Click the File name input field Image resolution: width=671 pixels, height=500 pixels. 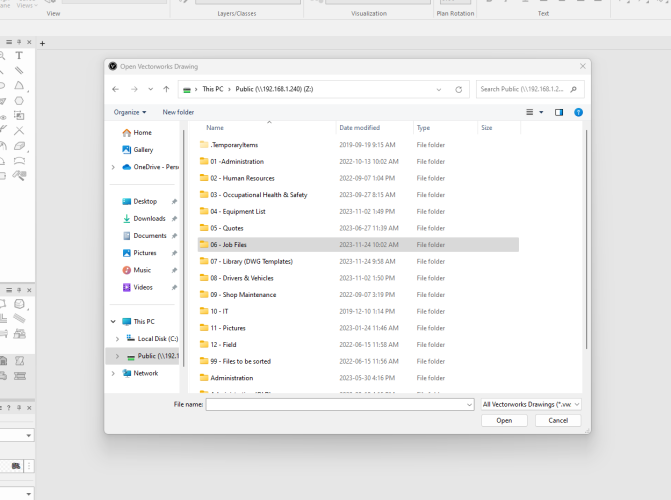[339, 404]
